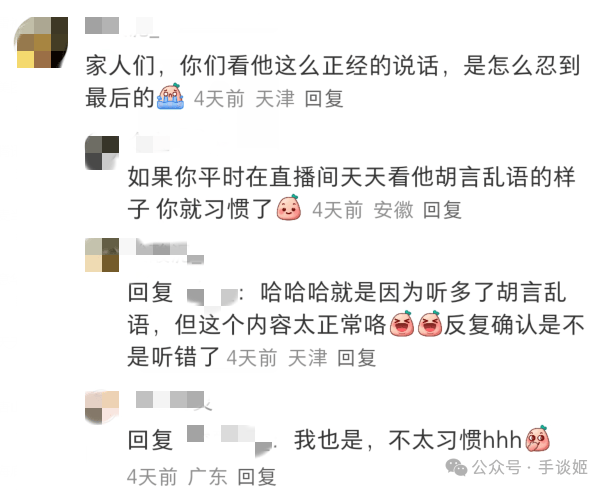The image size is (607, 491).
Task: Reply to the Anhui commenter
Action: coord(442,210)
